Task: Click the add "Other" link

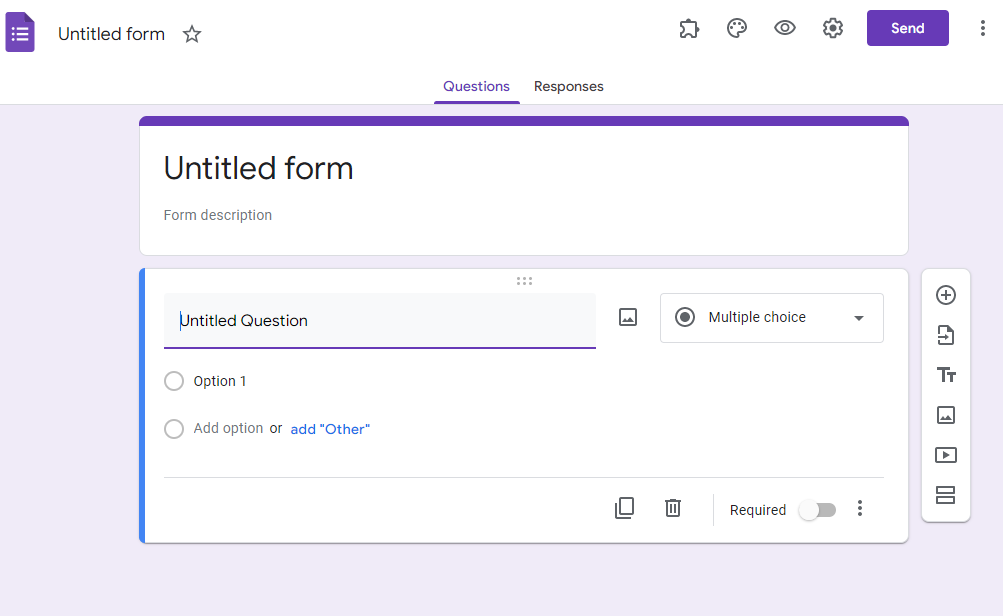Action: (x=330, y=429)
